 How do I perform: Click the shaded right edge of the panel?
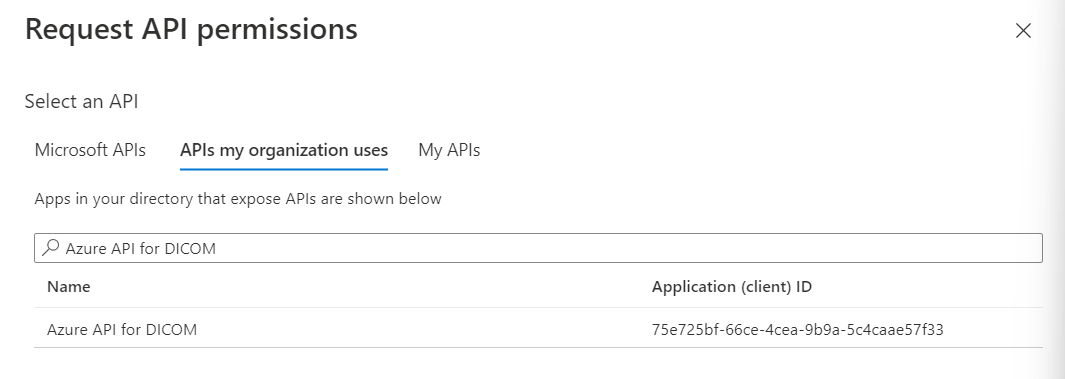(x=1054, y=190)
